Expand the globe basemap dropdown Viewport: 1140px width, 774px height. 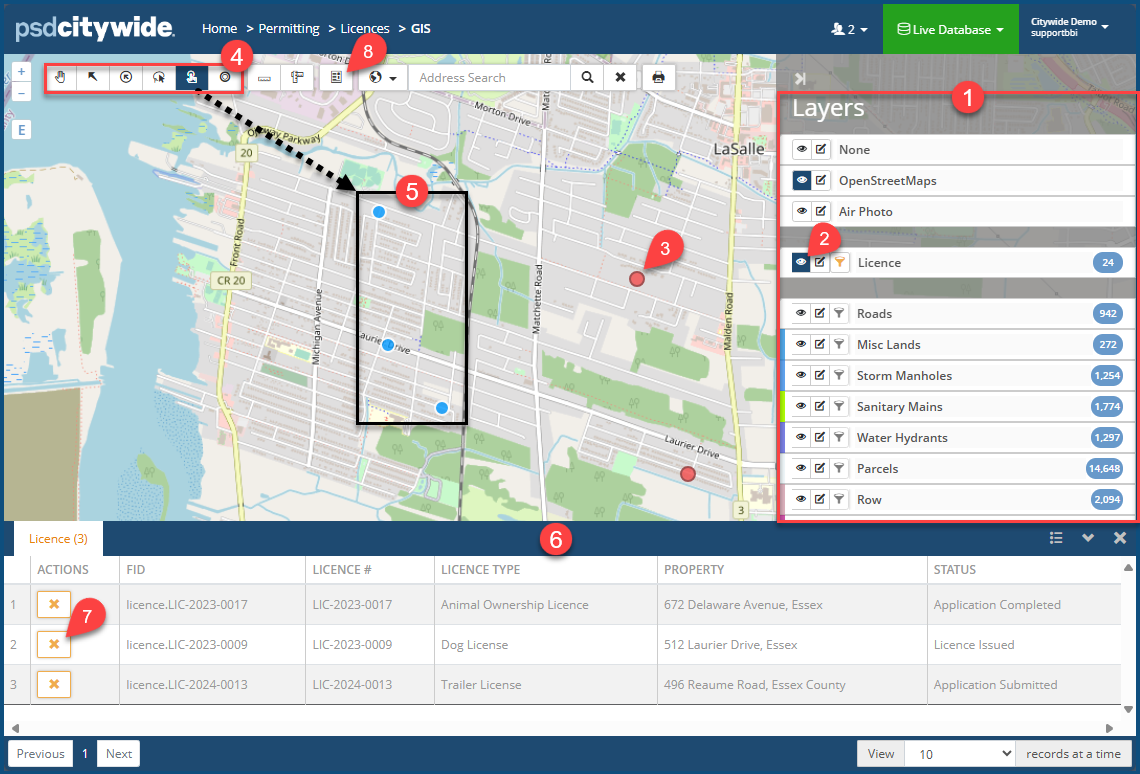tap(384, 77)
